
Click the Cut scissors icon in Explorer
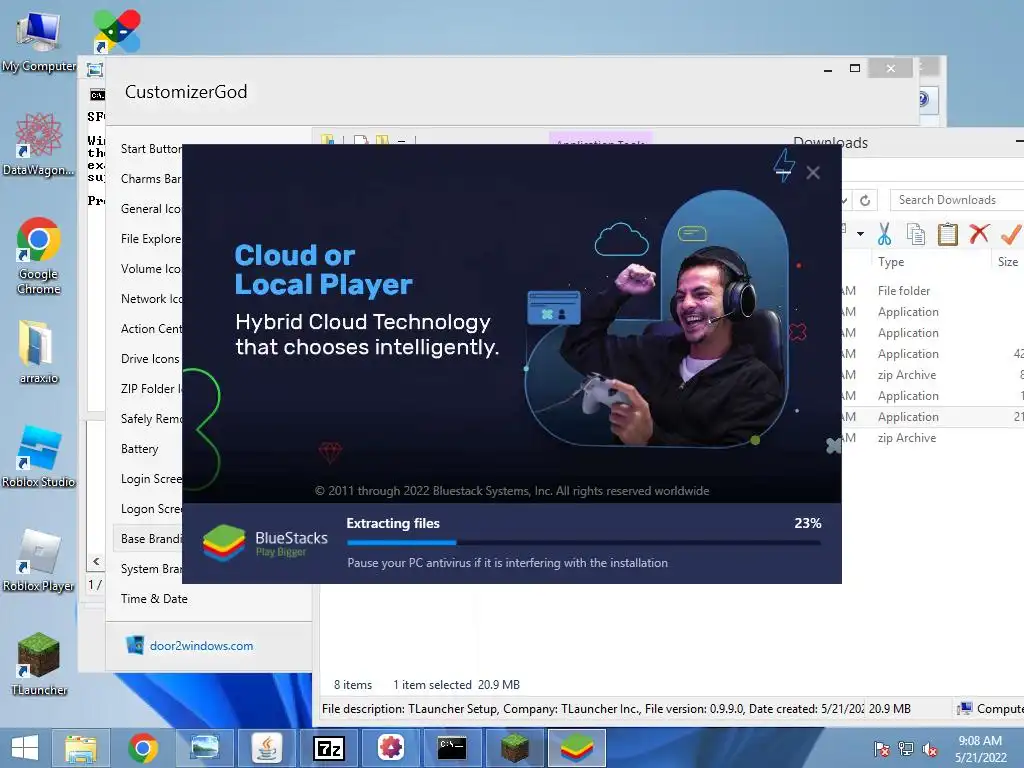tap(884, 234)
